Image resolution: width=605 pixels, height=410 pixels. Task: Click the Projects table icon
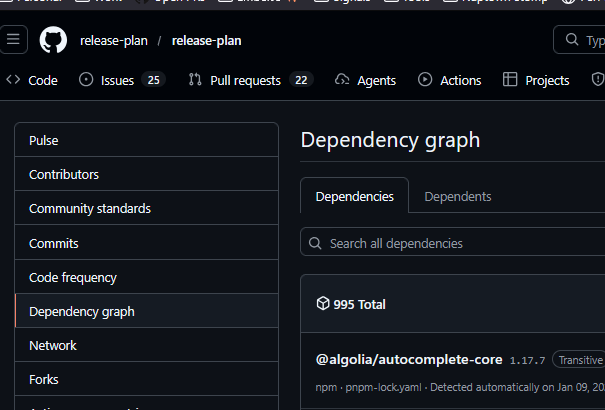(x=510, y=79)
